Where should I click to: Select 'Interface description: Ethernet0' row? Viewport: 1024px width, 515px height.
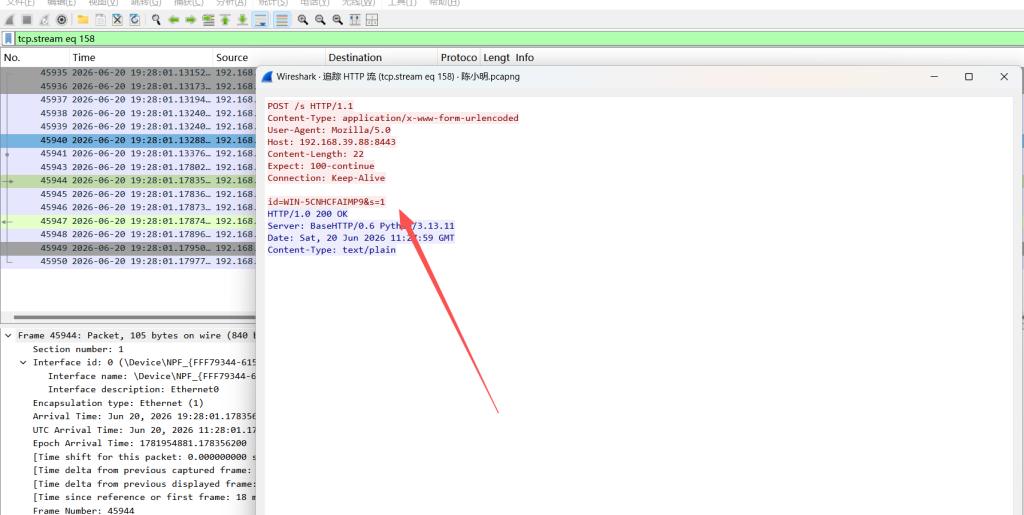point(133,389)
